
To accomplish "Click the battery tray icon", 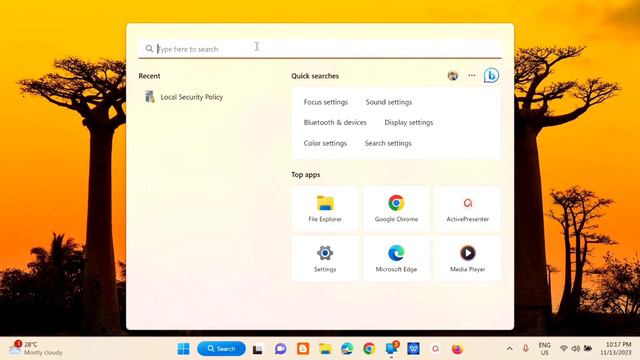I will coord(588,349).
